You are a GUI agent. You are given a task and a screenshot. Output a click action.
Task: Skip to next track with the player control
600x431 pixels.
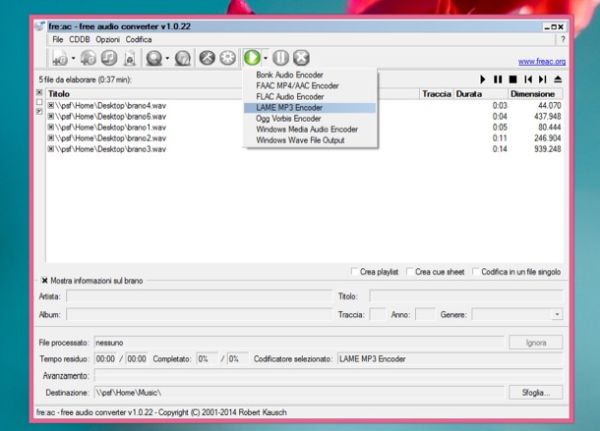point(543,79)
